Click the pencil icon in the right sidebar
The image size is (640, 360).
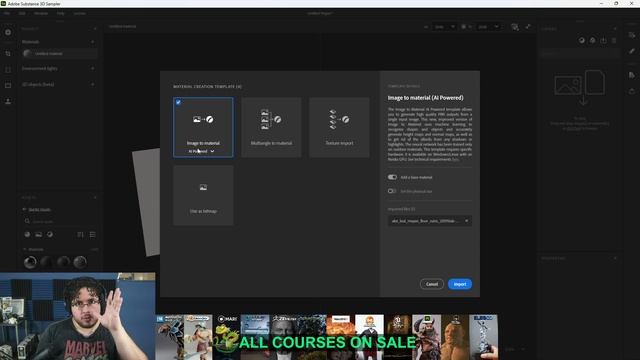click(632, 51)
